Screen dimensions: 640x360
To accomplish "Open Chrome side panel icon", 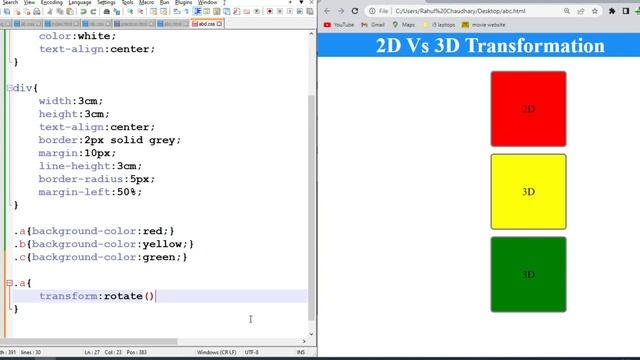I will (x=626, y=11).
